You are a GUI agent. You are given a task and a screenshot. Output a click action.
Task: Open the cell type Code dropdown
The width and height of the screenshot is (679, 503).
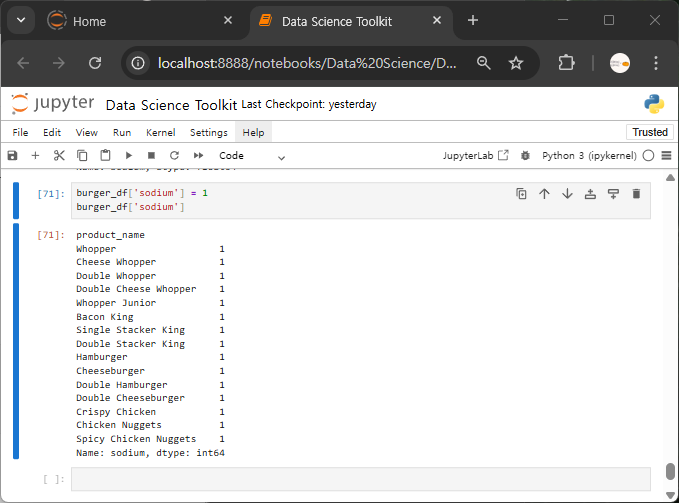point(252,156)
